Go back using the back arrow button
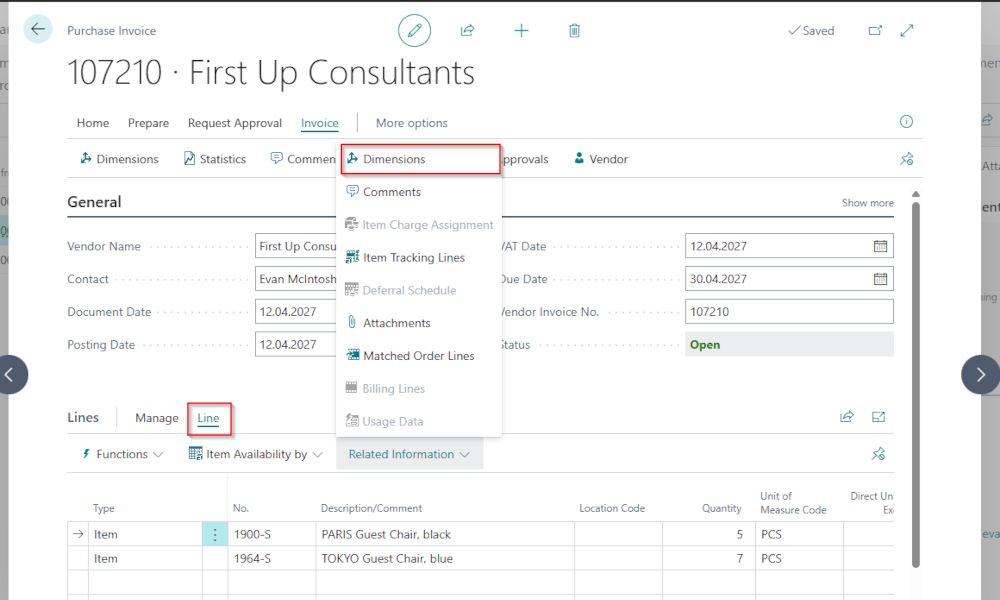The height and width of the screenshot is (600, 1000). pos(38,29)
